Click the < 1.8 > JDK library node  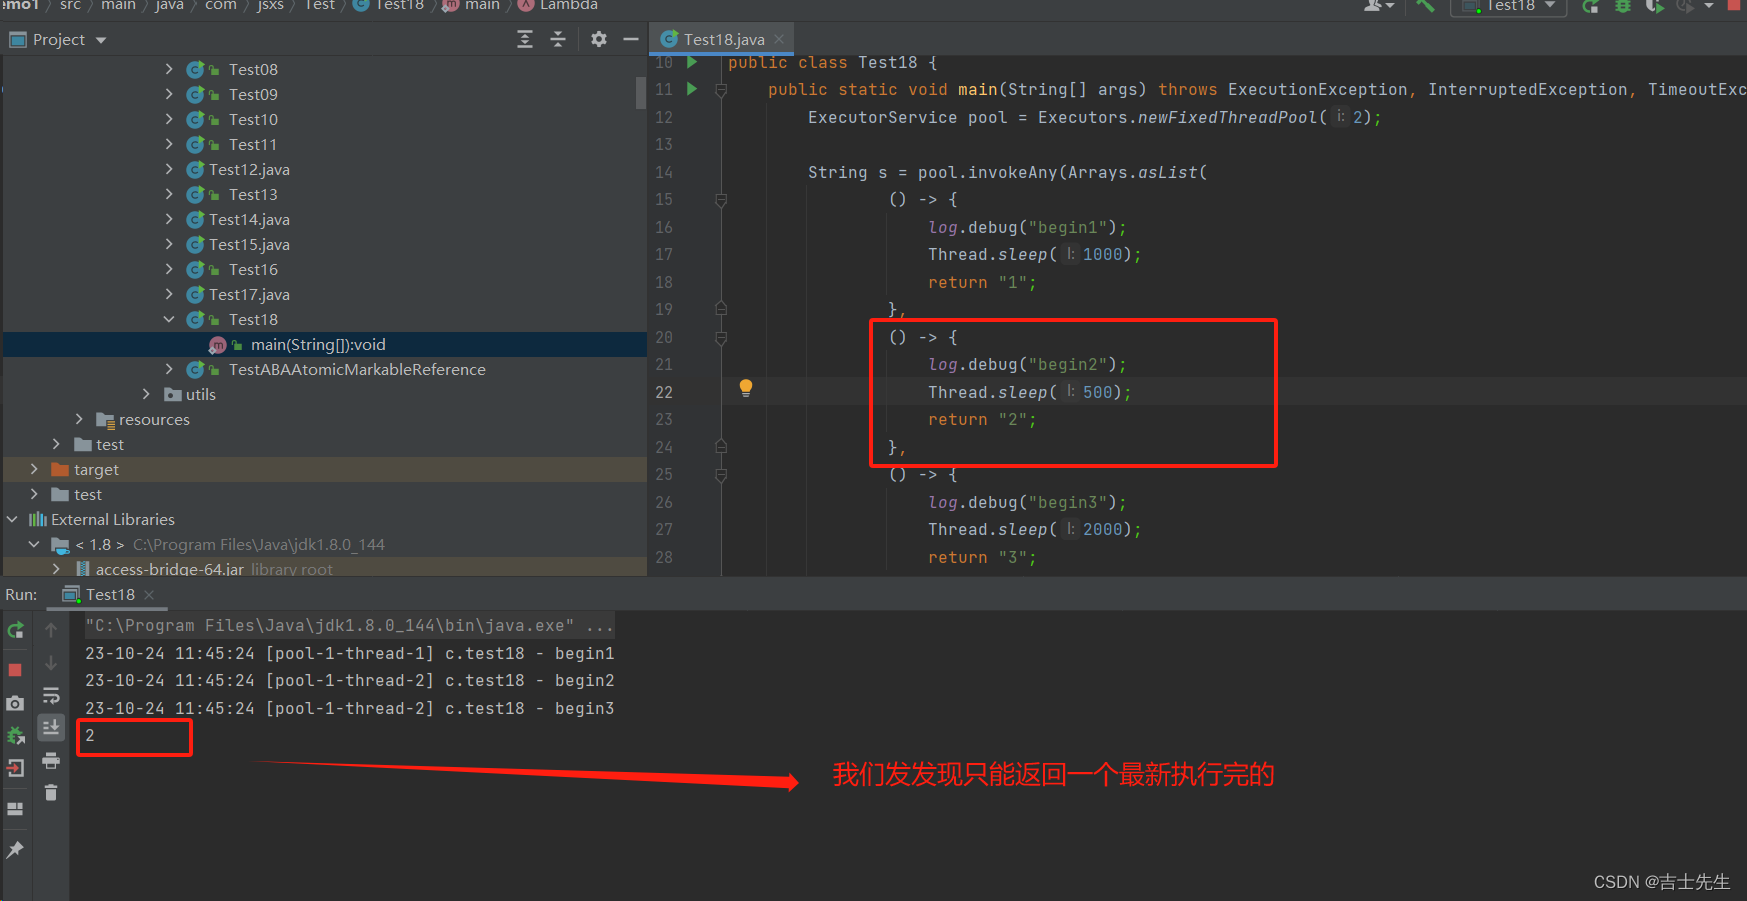tap(100, 544)
